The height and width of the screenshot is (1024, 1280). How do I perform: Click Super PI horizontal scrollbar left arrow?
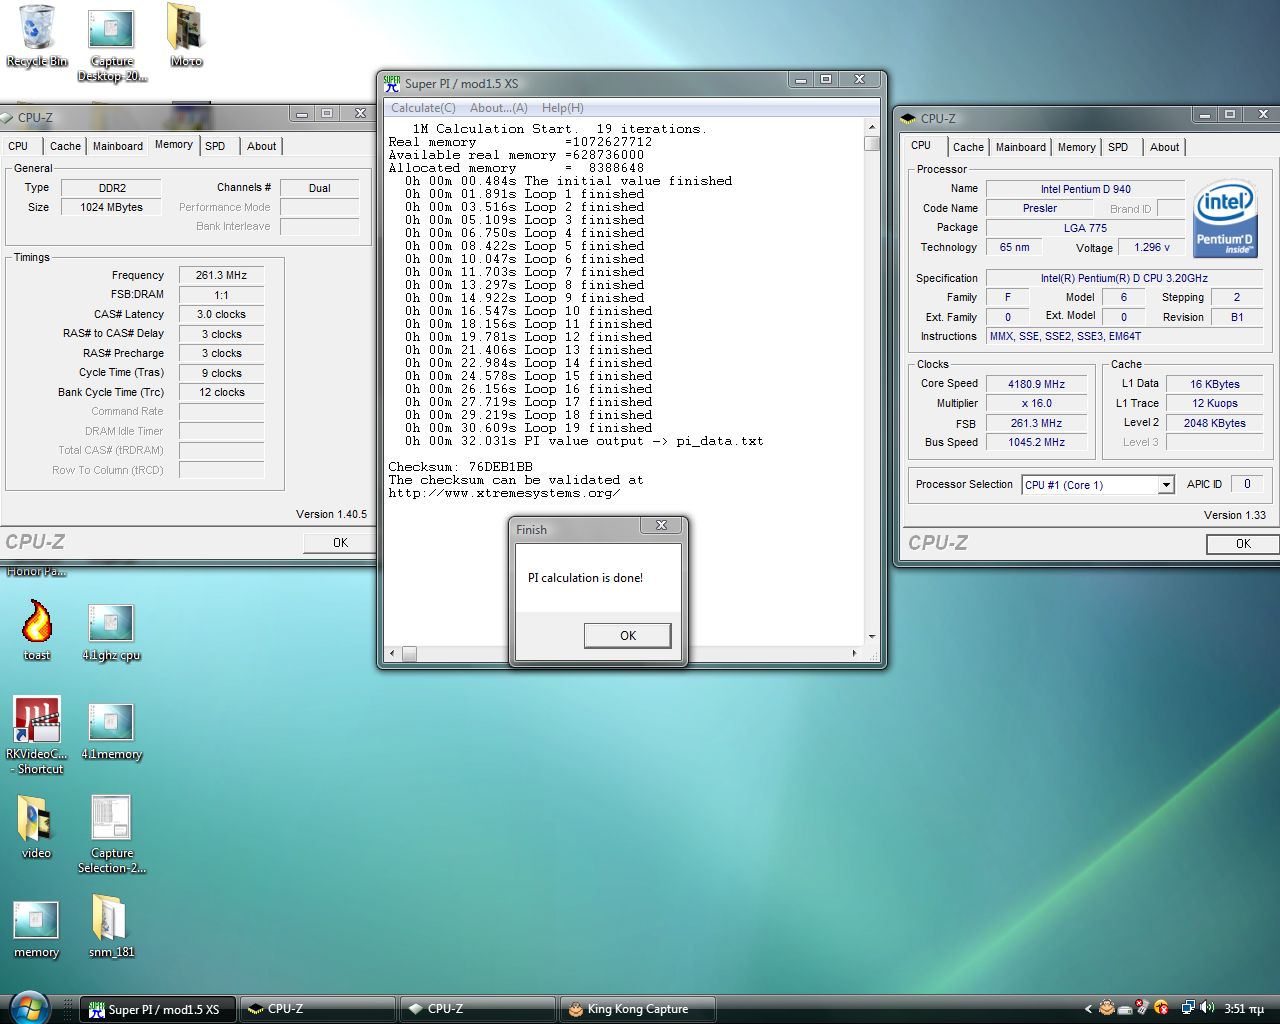[x=392, y=653]
